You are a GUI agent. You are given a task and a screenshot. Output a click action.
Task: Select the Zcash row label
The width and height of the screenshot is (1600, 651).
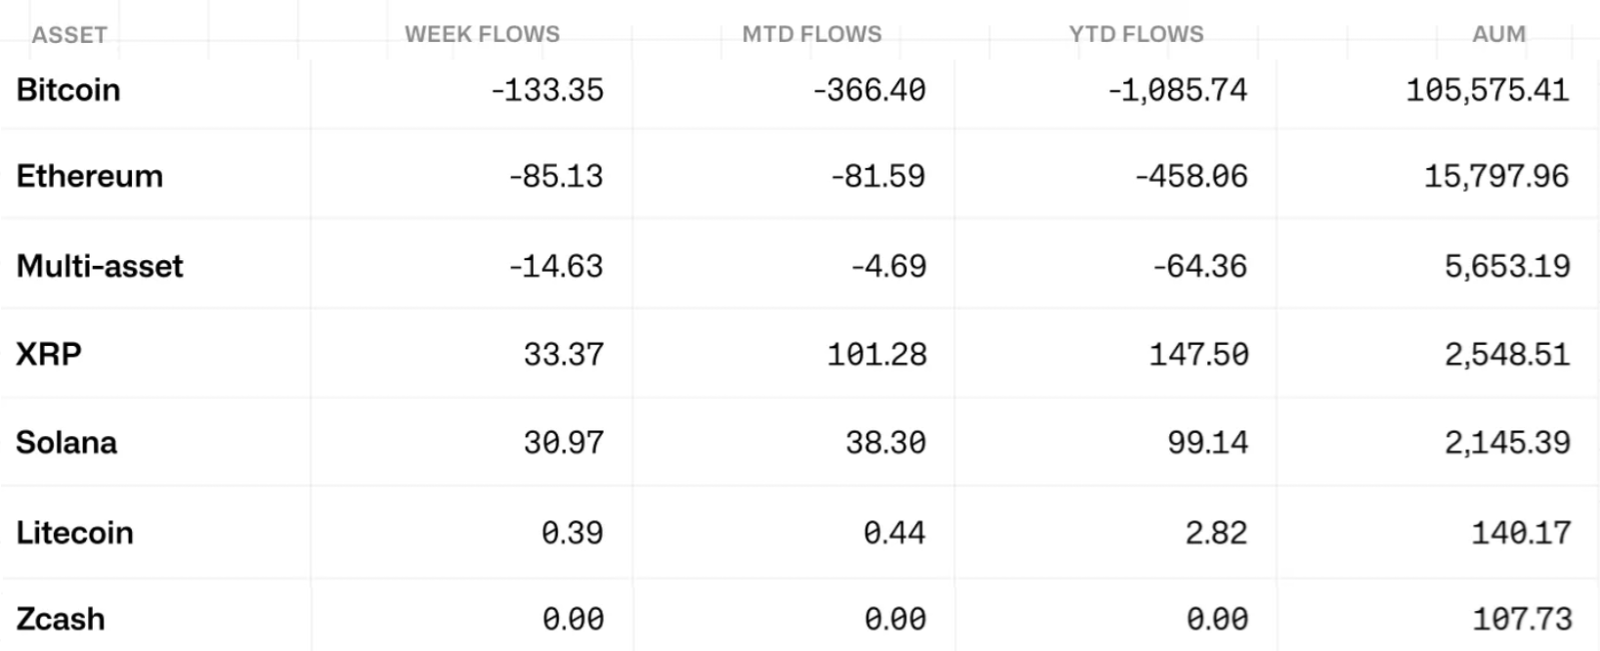(60, 619)
